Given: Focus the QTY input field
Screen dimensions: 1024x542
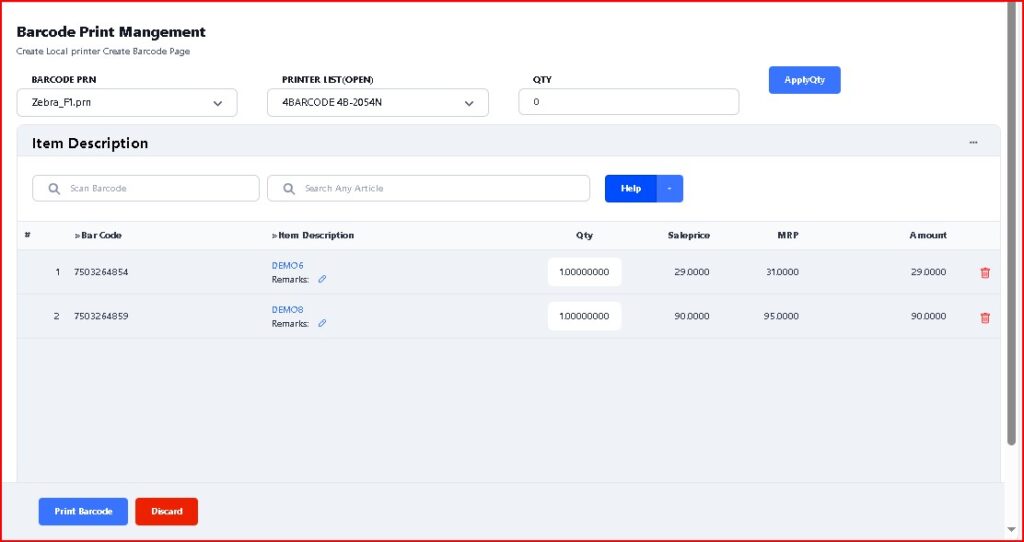Looking at the screenshot, I should click(x=628, y=102).
